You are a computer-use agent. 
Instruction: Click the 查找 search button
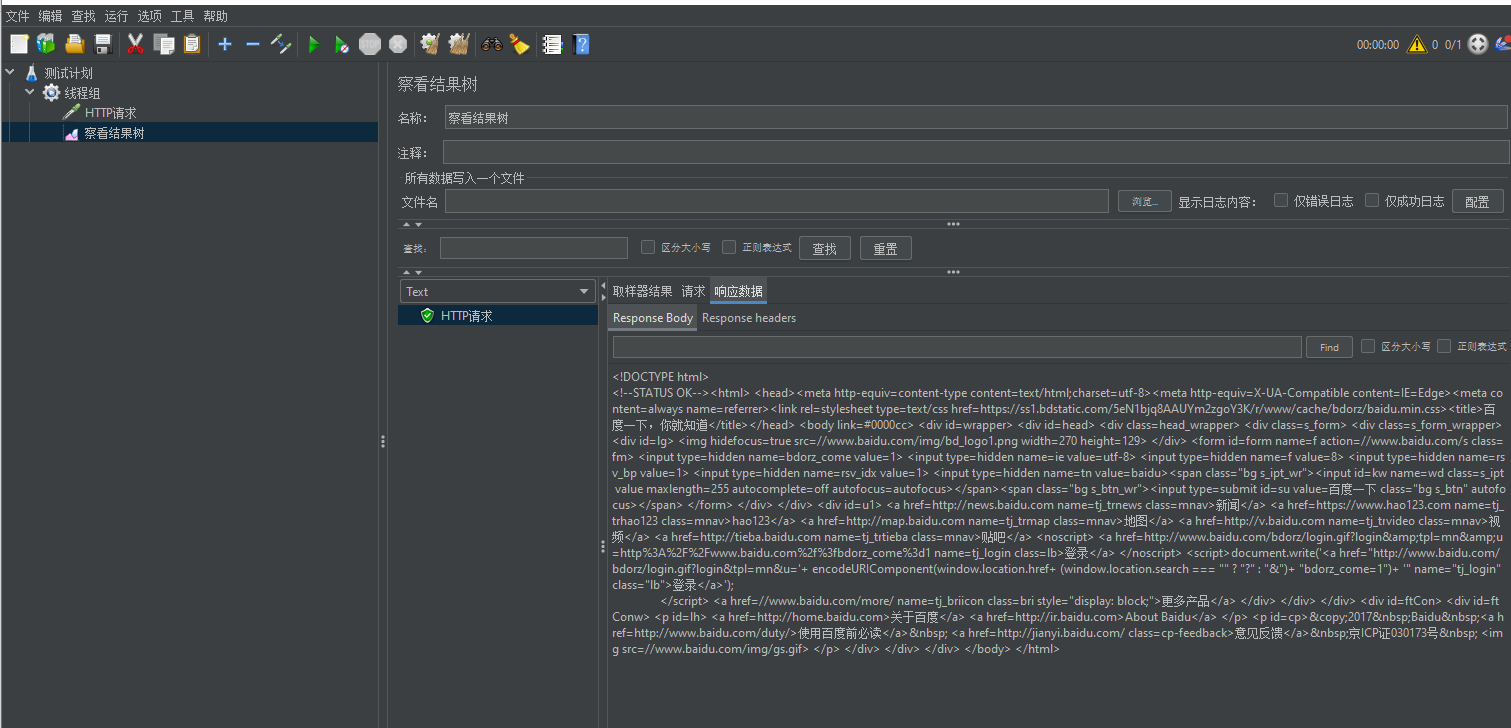pyautogui.click(x=824, y=248)
